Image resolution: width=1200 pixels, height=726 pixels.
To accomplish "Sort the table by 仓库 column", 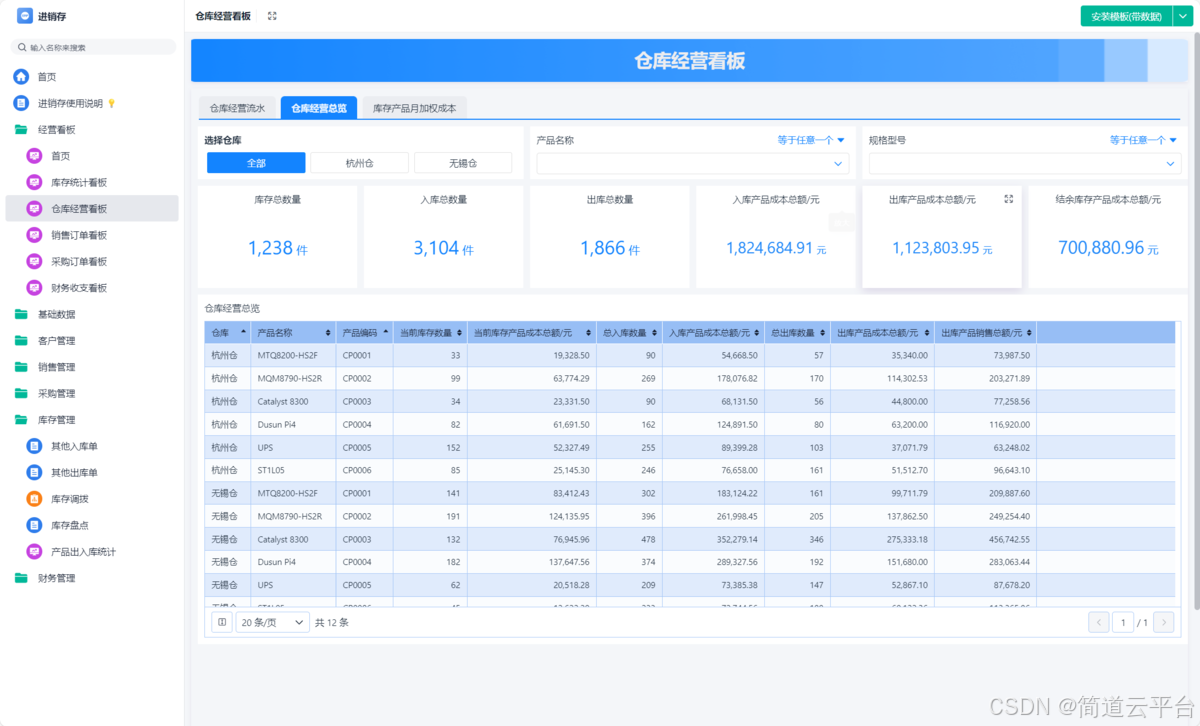I will 243,332.
